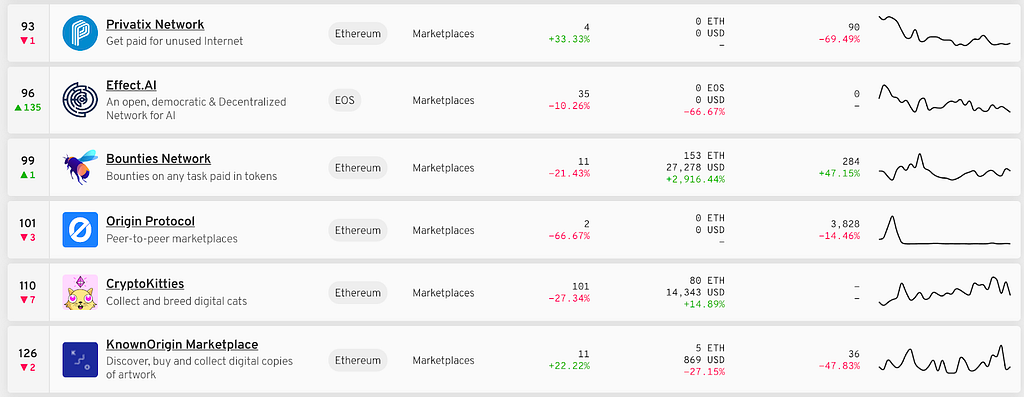Open the Effect.AI title link
The width and height of the screenshot is (1024, 397).
point(131,86)
